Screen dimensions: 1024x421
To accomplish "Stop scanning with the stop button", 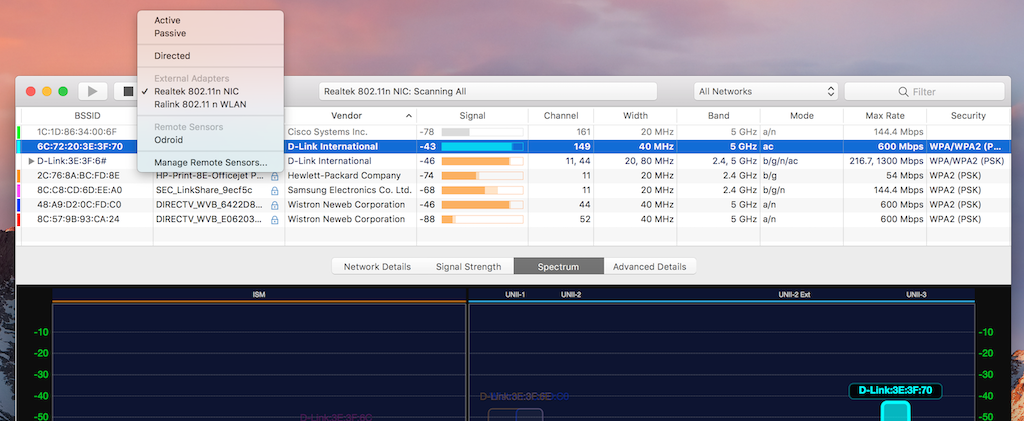I will click(x=128, y=91).
